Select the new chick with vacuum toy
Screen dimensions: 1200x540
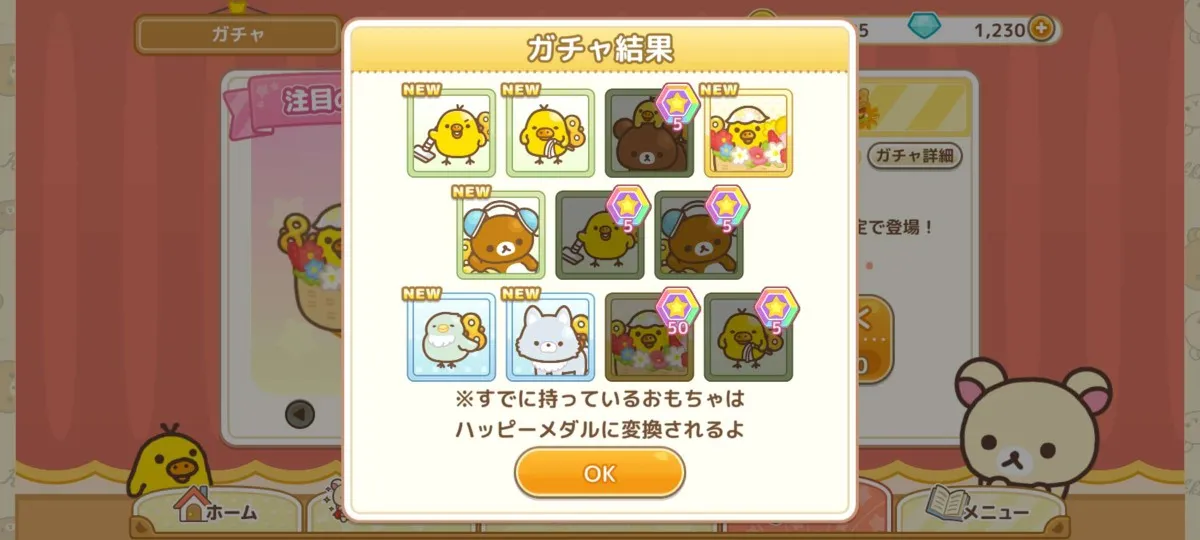(x=452, y=133)
